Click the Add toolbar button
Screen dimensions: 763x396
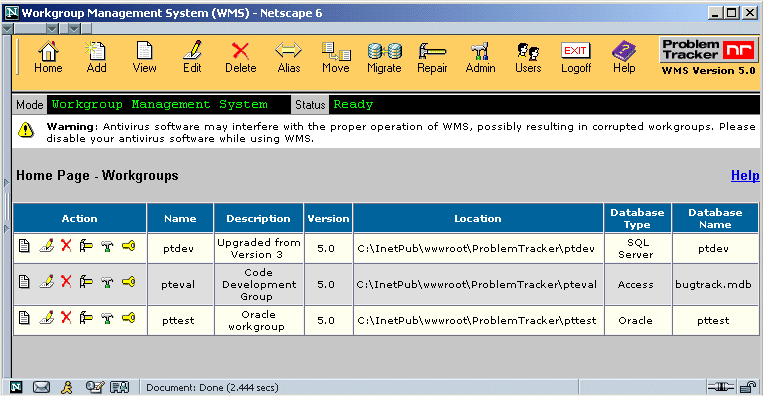click(96, 57)
